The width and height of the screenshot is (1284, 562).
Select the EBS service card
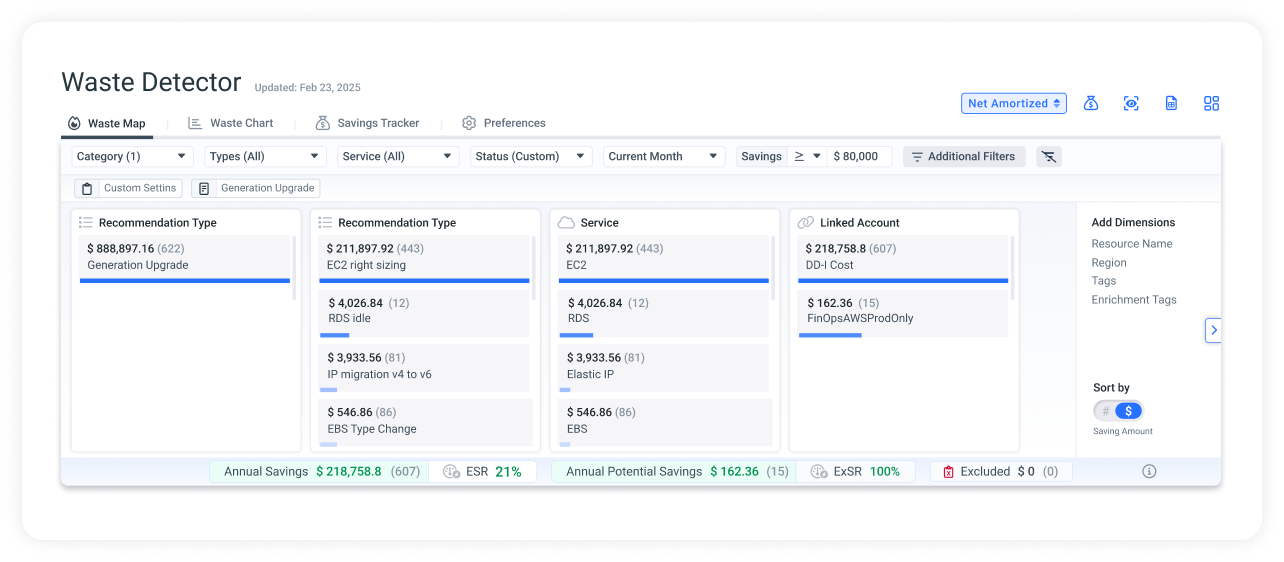664,421
